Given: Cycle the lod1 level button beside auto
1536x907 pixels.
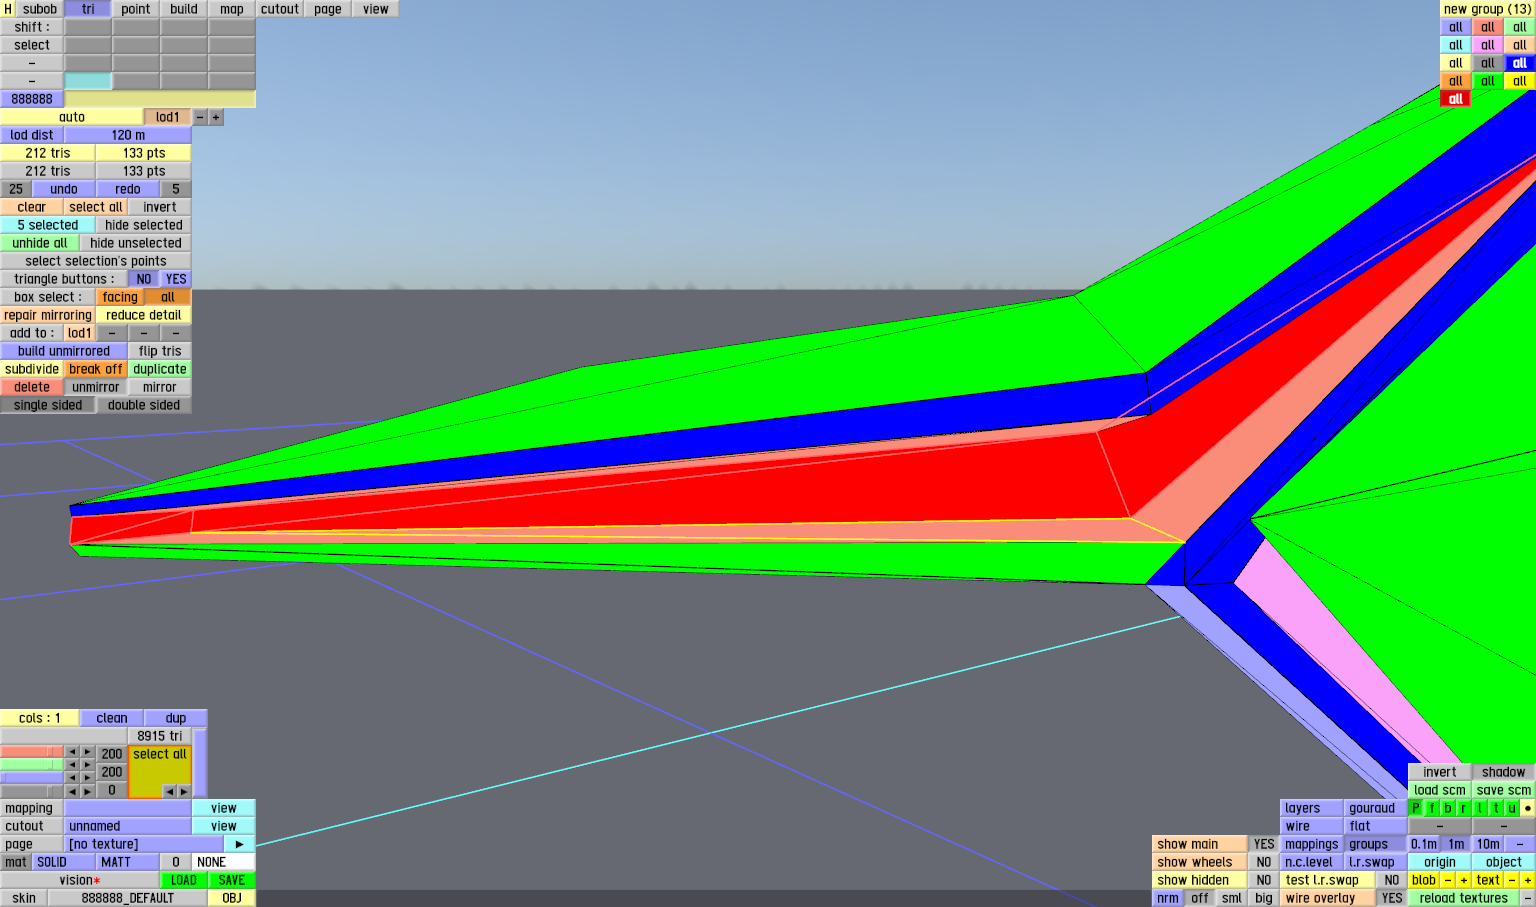Looking at the screenshot, I should [168, 117].
